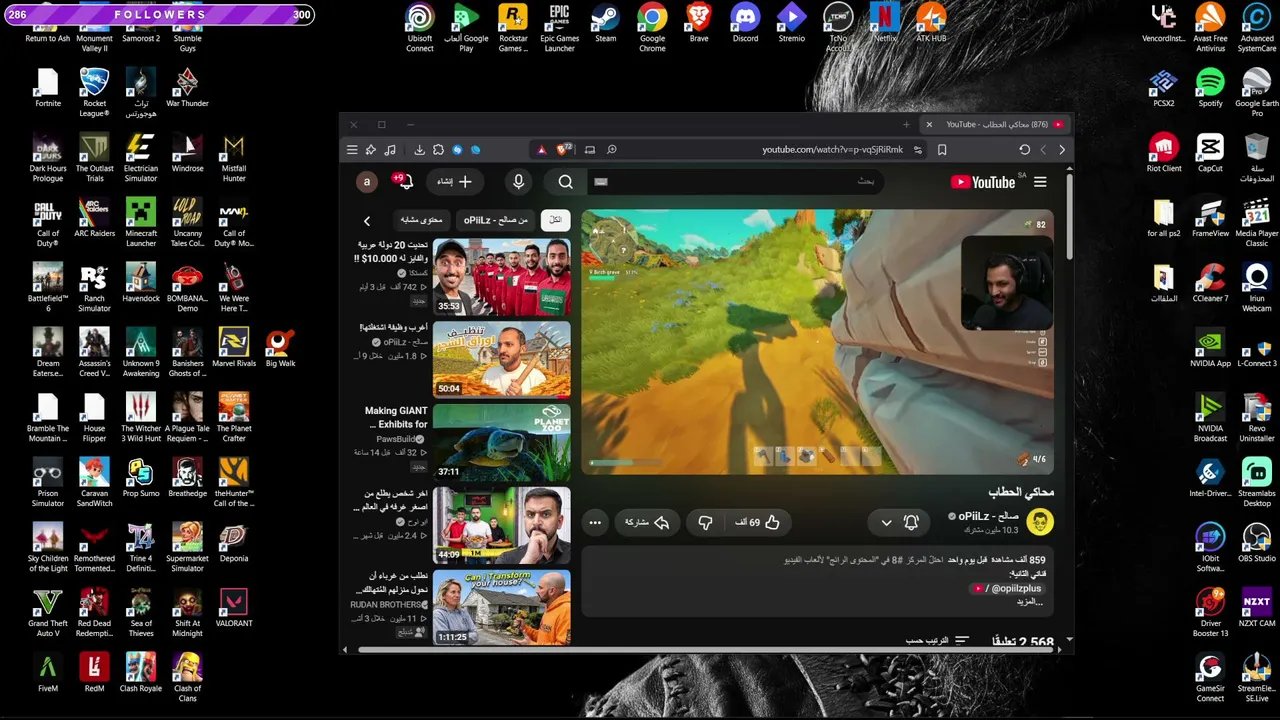Image resolution: width=1280 pixels, height=720 pixels.
Task: Click the إنشاء create button
Action: point(454,182)
